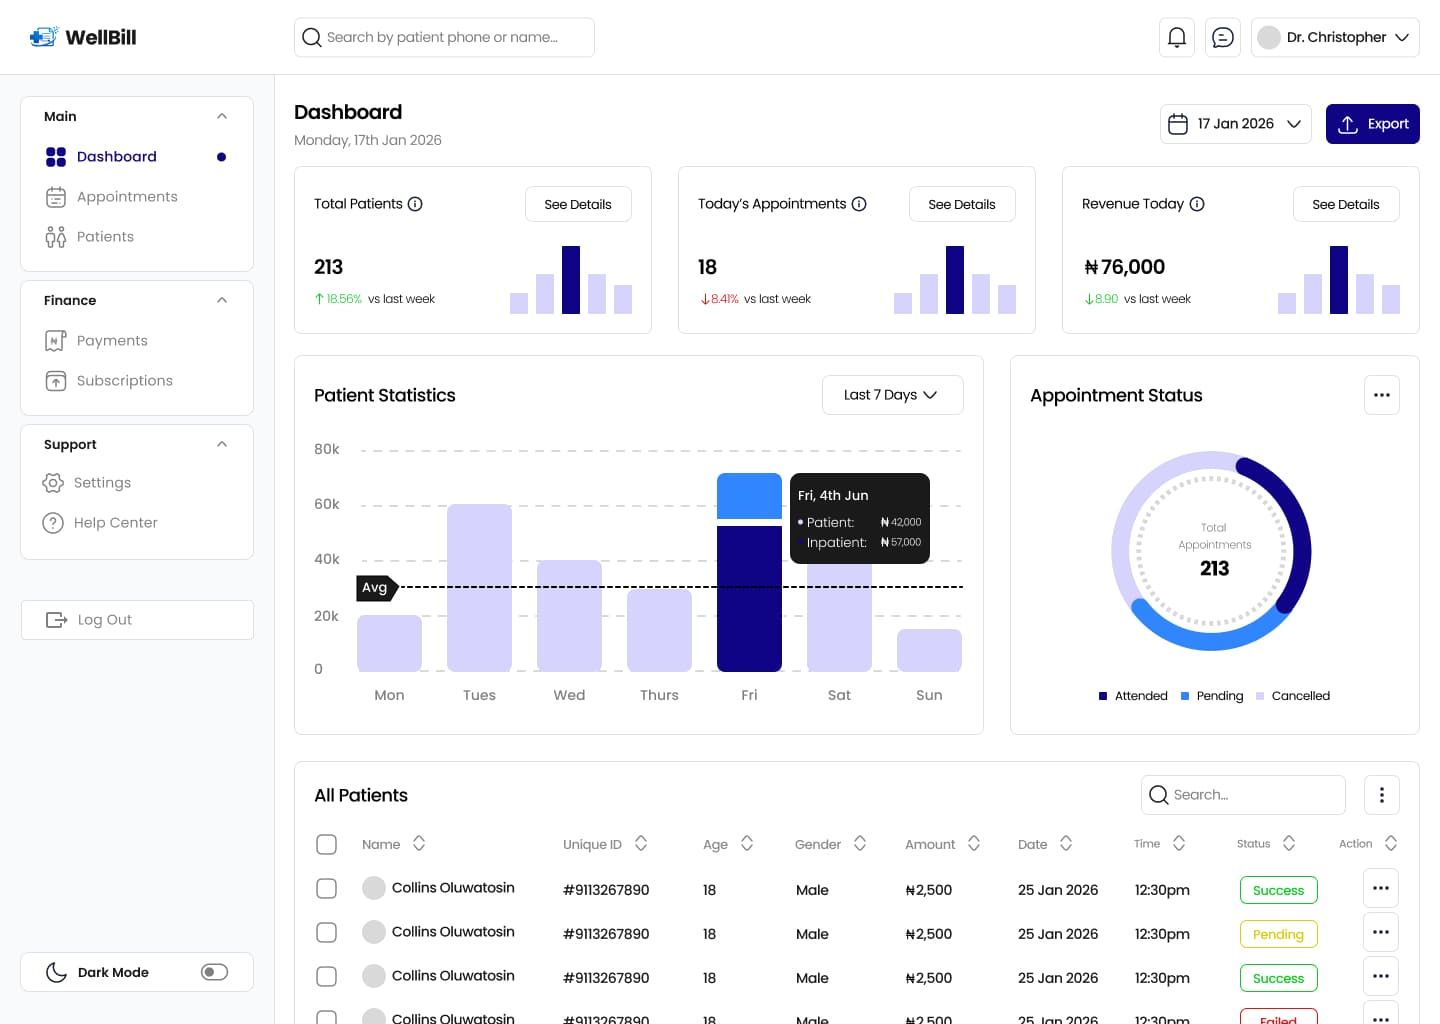This screenshot has width=1440, height=1024.
Task: Open action menu for the Pending row
Action: point(1381,932)
